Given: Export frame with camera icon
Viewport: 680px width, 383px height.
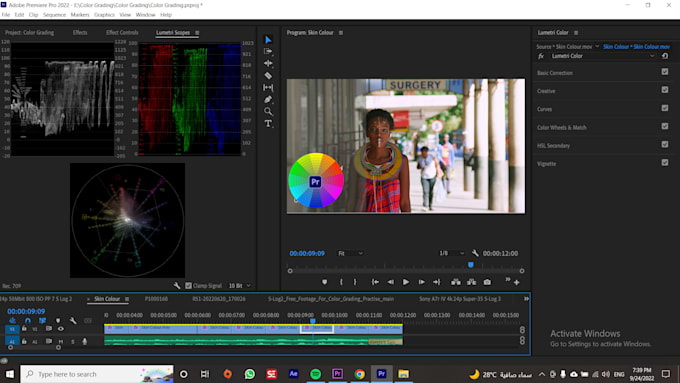Looking at the screenshot, I should [487, 282].
